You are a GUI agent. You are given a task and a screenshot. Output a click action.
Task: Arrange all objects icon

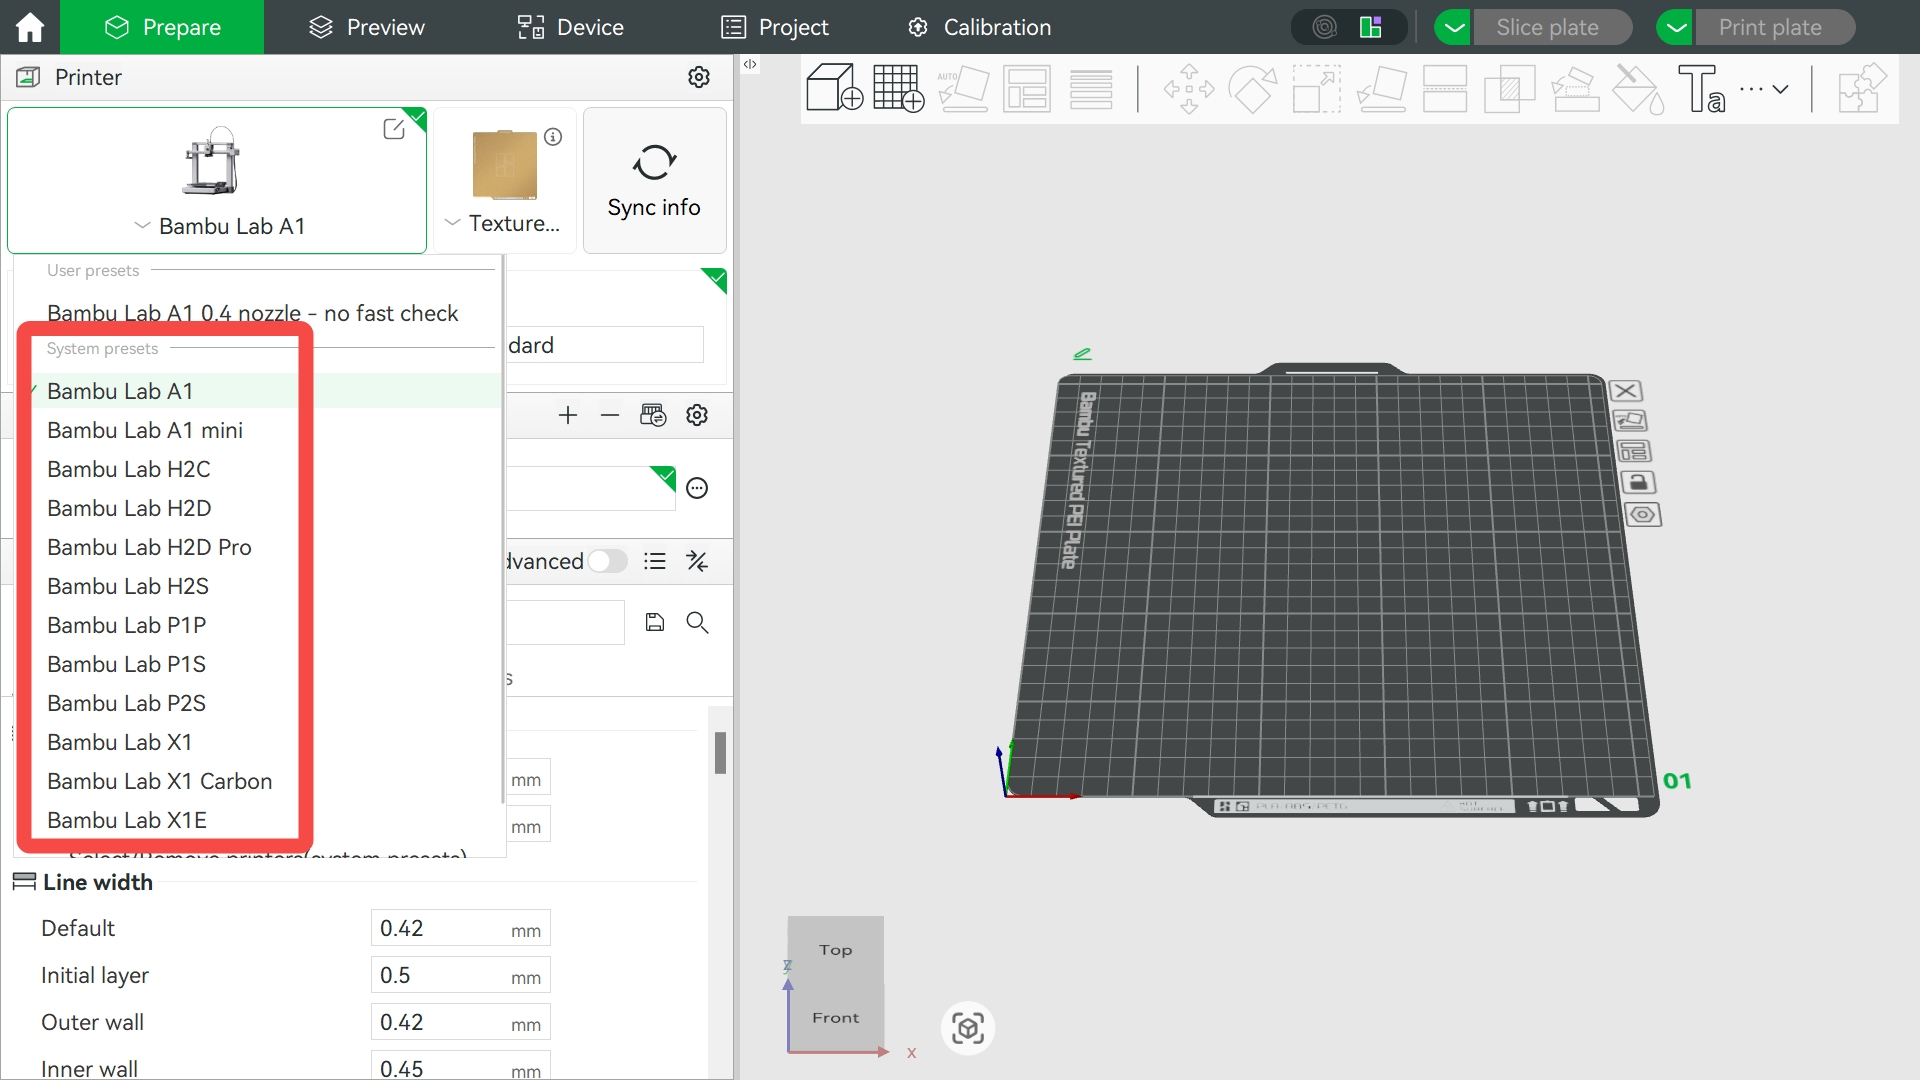[x=1027, y=88]
